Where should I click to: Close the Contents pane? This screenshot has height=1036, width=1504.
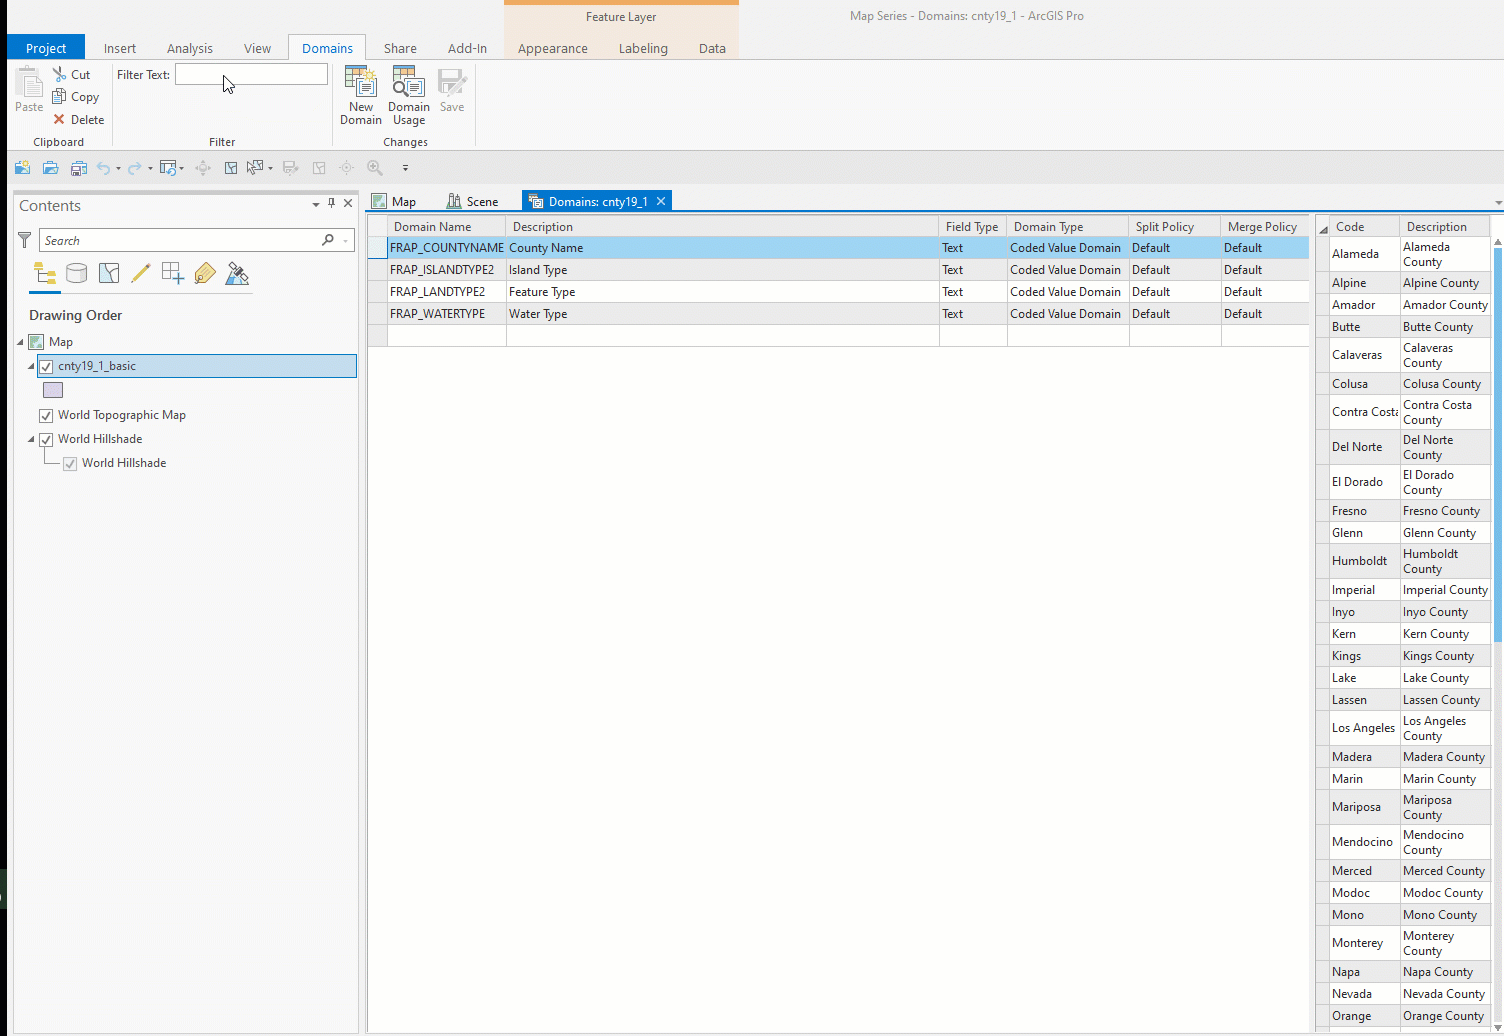[348, 203]
